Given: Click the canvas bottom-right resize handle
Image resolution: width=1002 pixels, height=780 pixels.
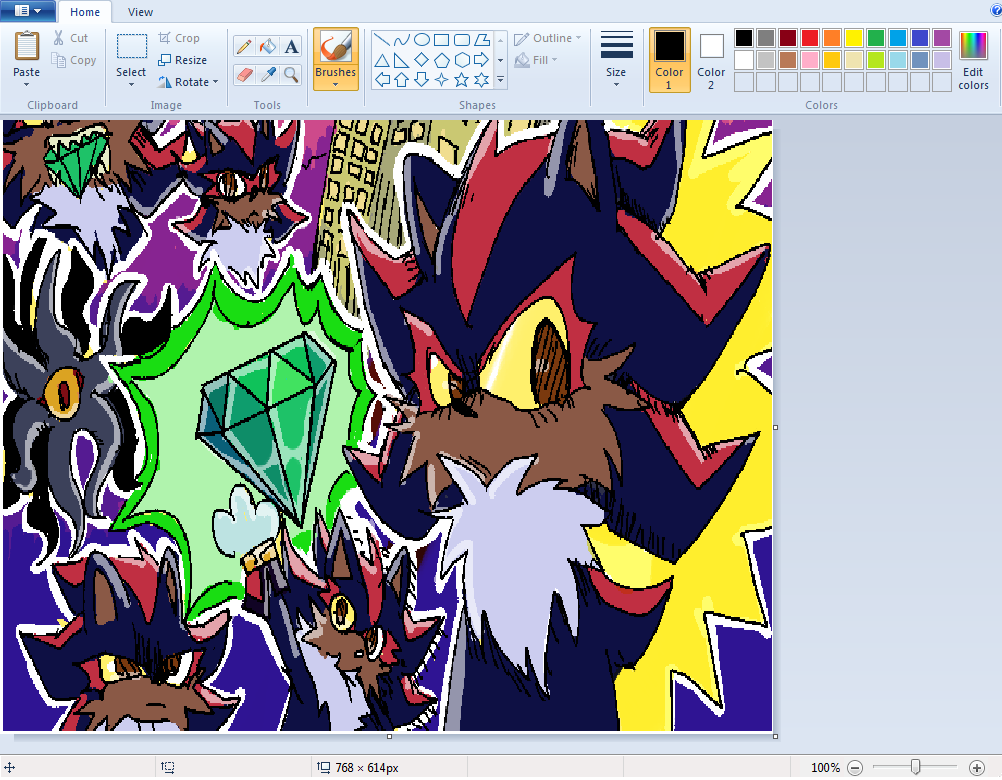Looking at the screenshot, I should pyautogui.click(x=775, y=736).
